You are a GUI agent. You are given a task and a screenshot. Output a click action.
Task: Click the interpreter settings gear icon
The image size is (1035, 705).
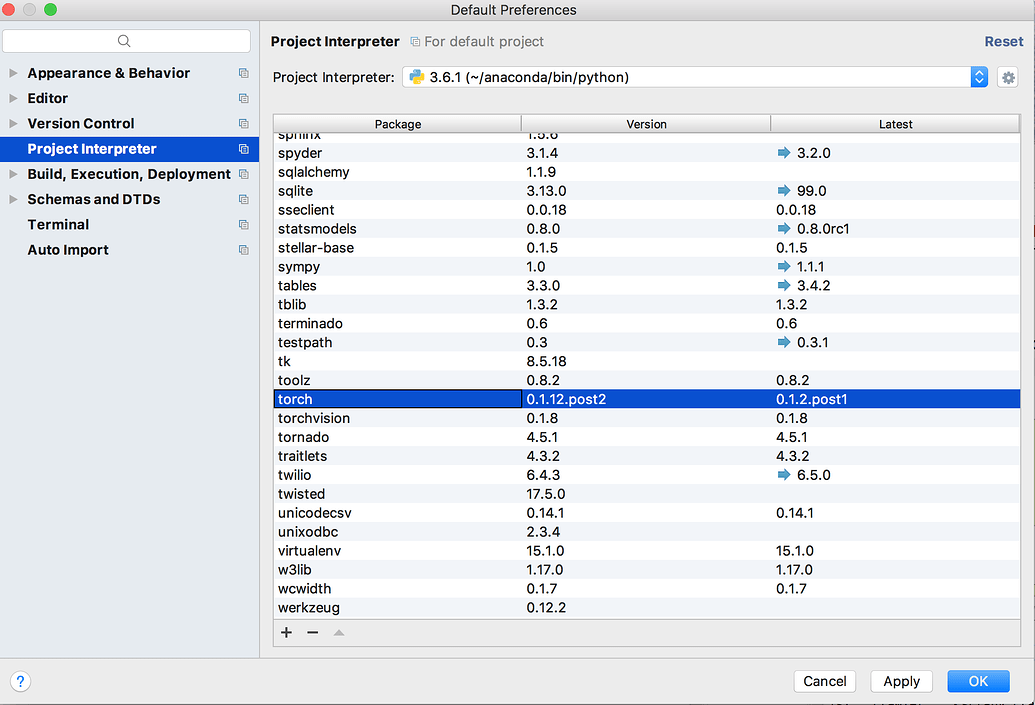click(x=1007, y=77)
